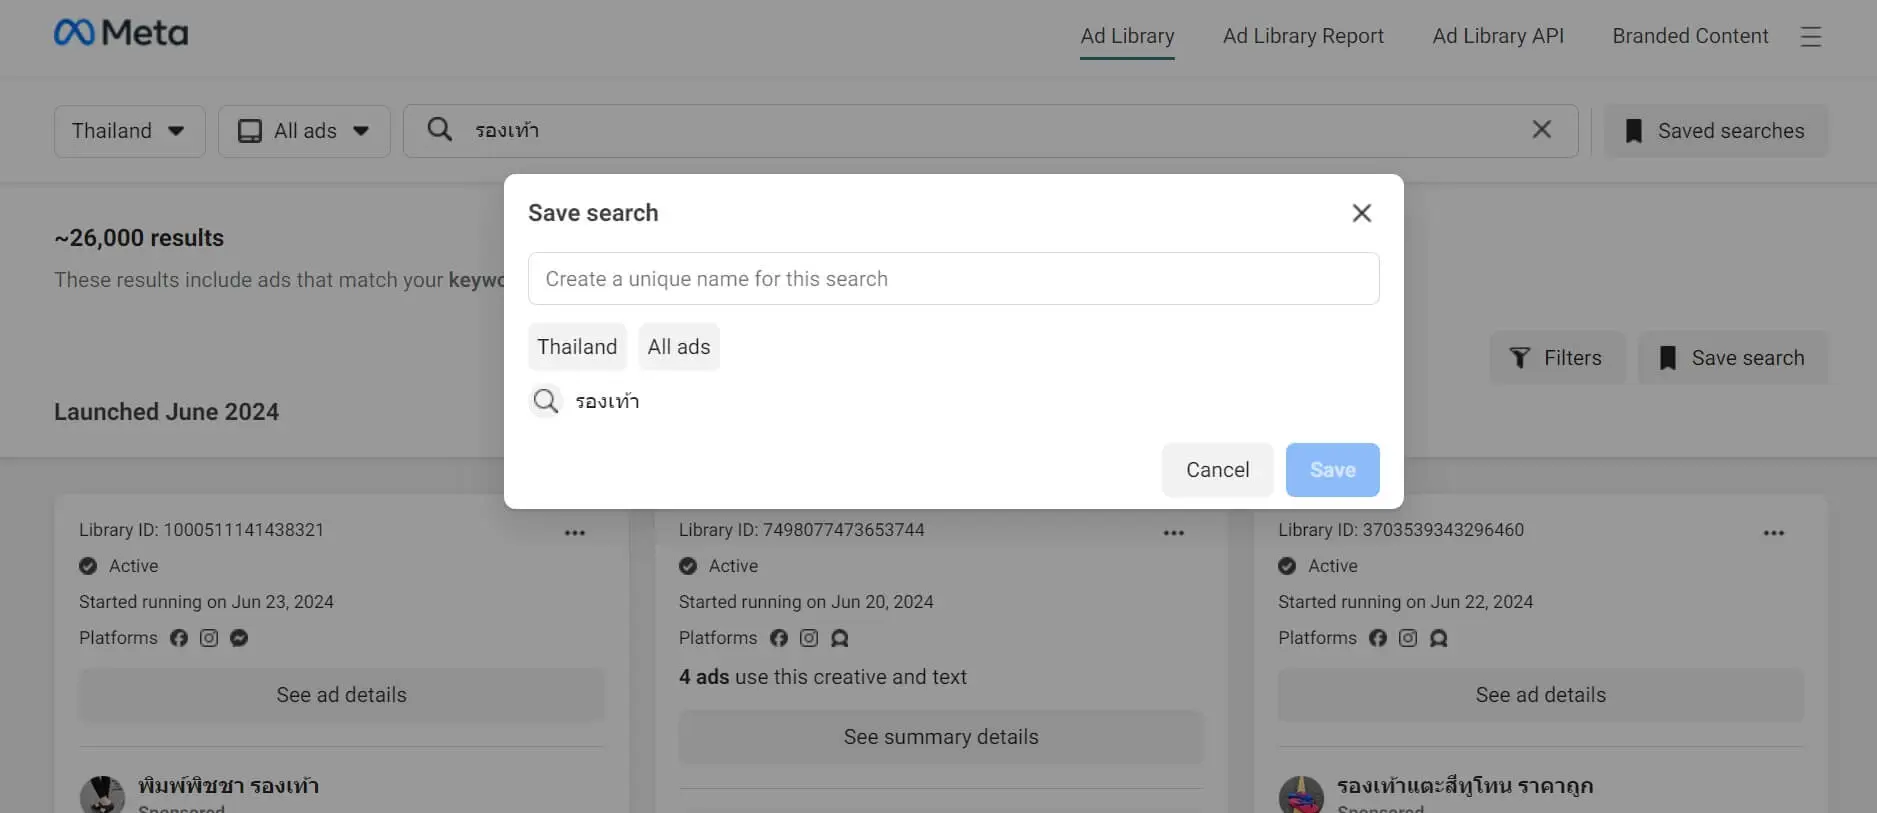Click the Save search button behind dialog
The image size is (1877, 813).
click(1733, 358)
